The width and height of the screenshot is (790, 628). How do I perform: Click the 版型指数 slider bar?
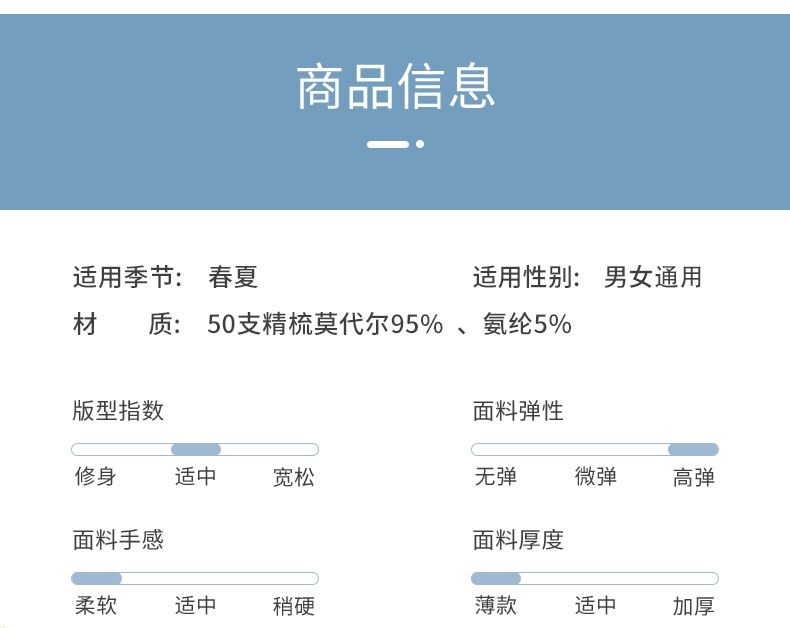(x=195, y=449)
